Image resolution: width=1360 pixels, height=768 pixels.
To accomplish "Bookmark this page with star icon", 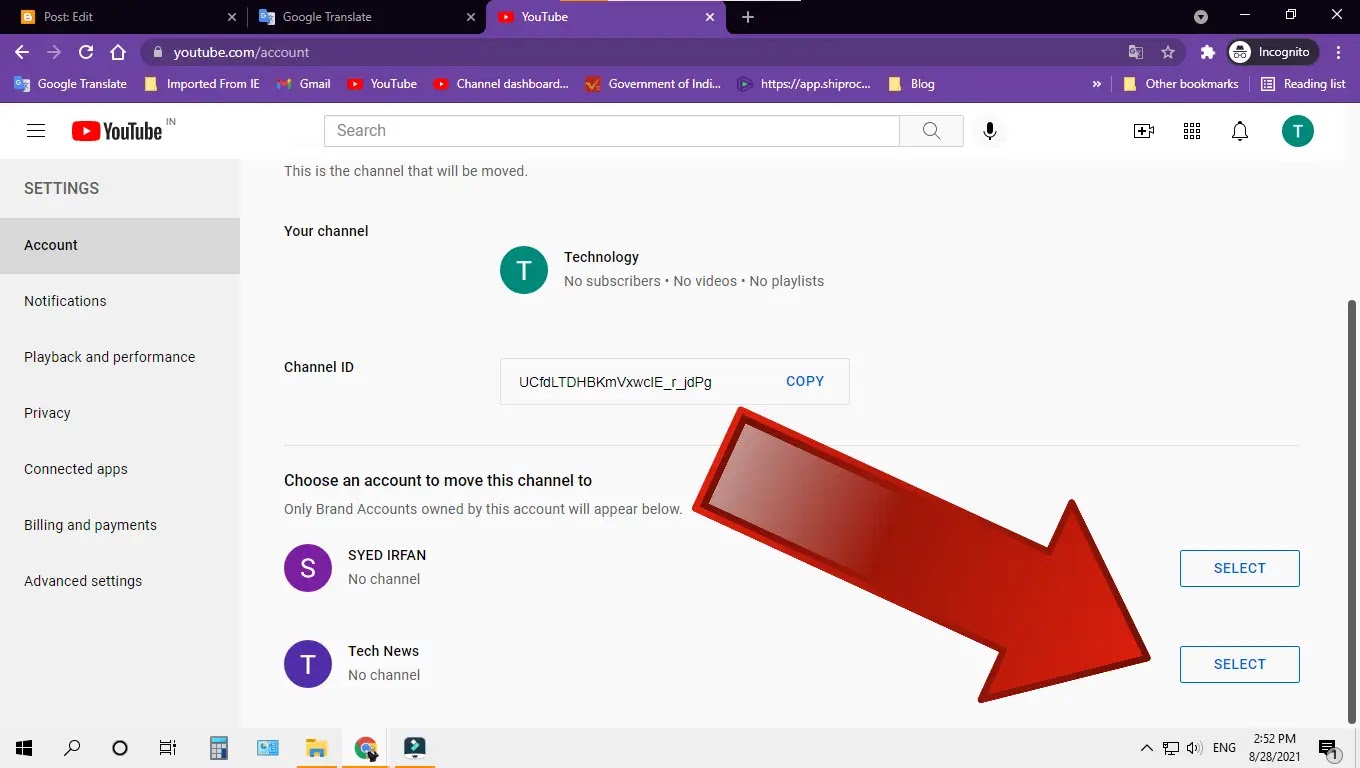I will click(1168, 52).
